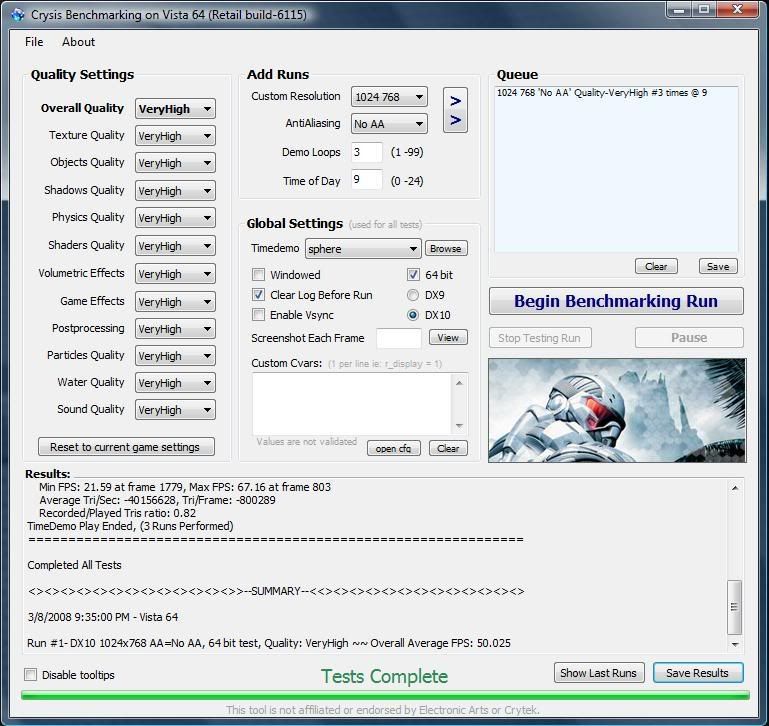Image resolution: width=769 pixels, height=726 pixels.
Task: Uncheck the 64 bit checkbox
Action: click(x=413, y=274)
